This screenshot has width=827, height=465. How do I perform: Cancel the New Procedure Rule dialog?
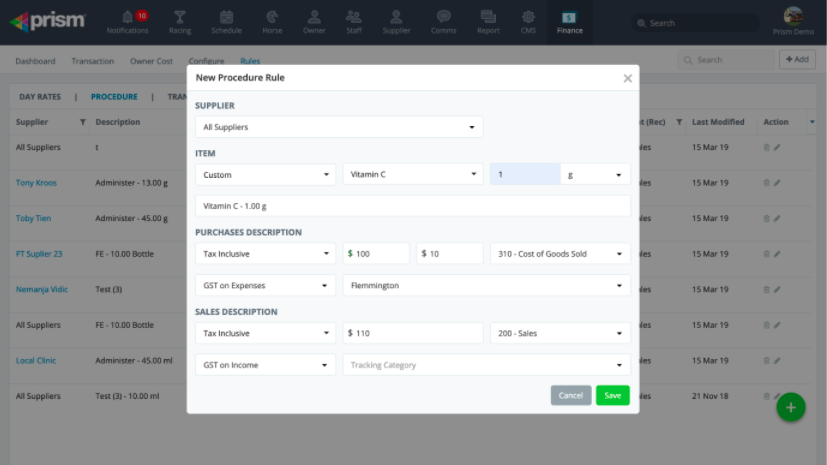point(570,396)
